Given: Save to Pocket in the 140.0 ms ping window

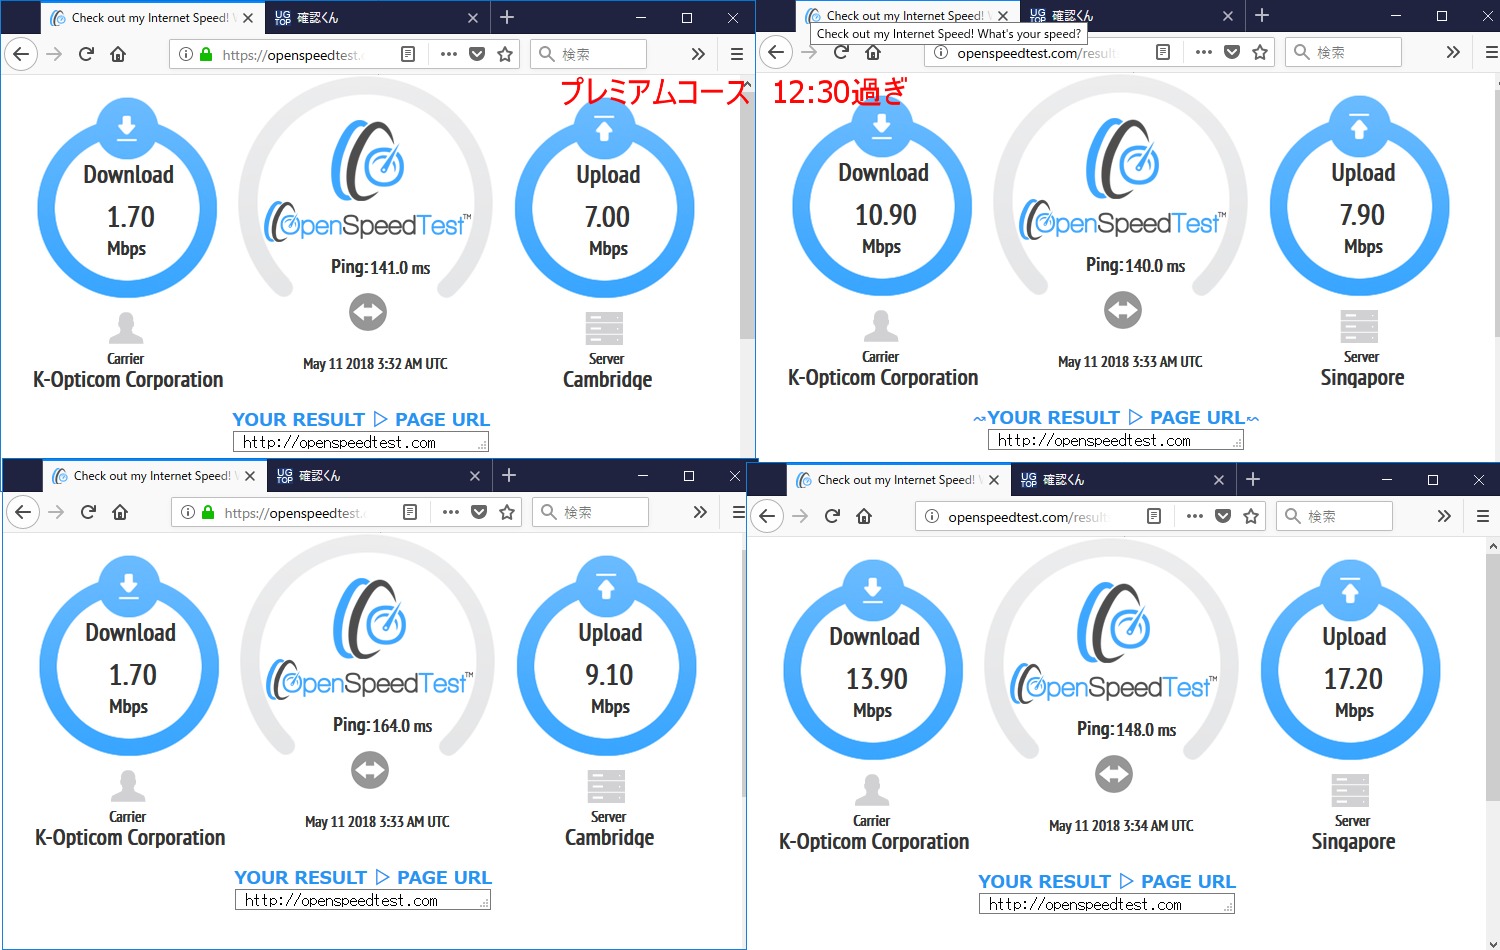Looking at the screenshot, I should (1232, 52).
